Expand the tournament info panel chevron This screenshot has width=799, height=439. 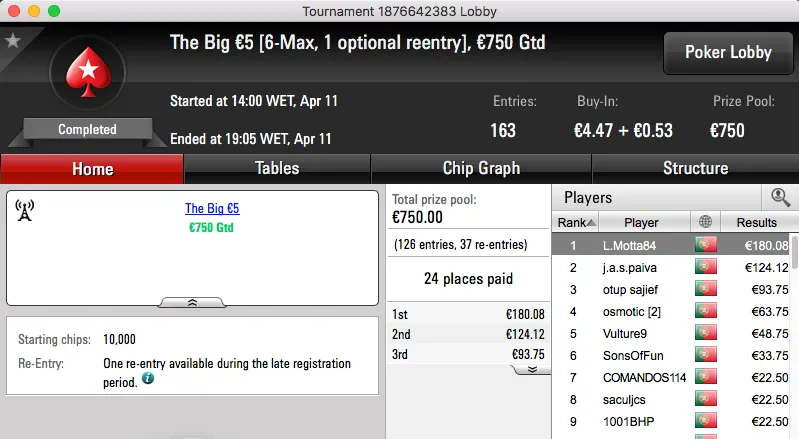coord(193,301)
